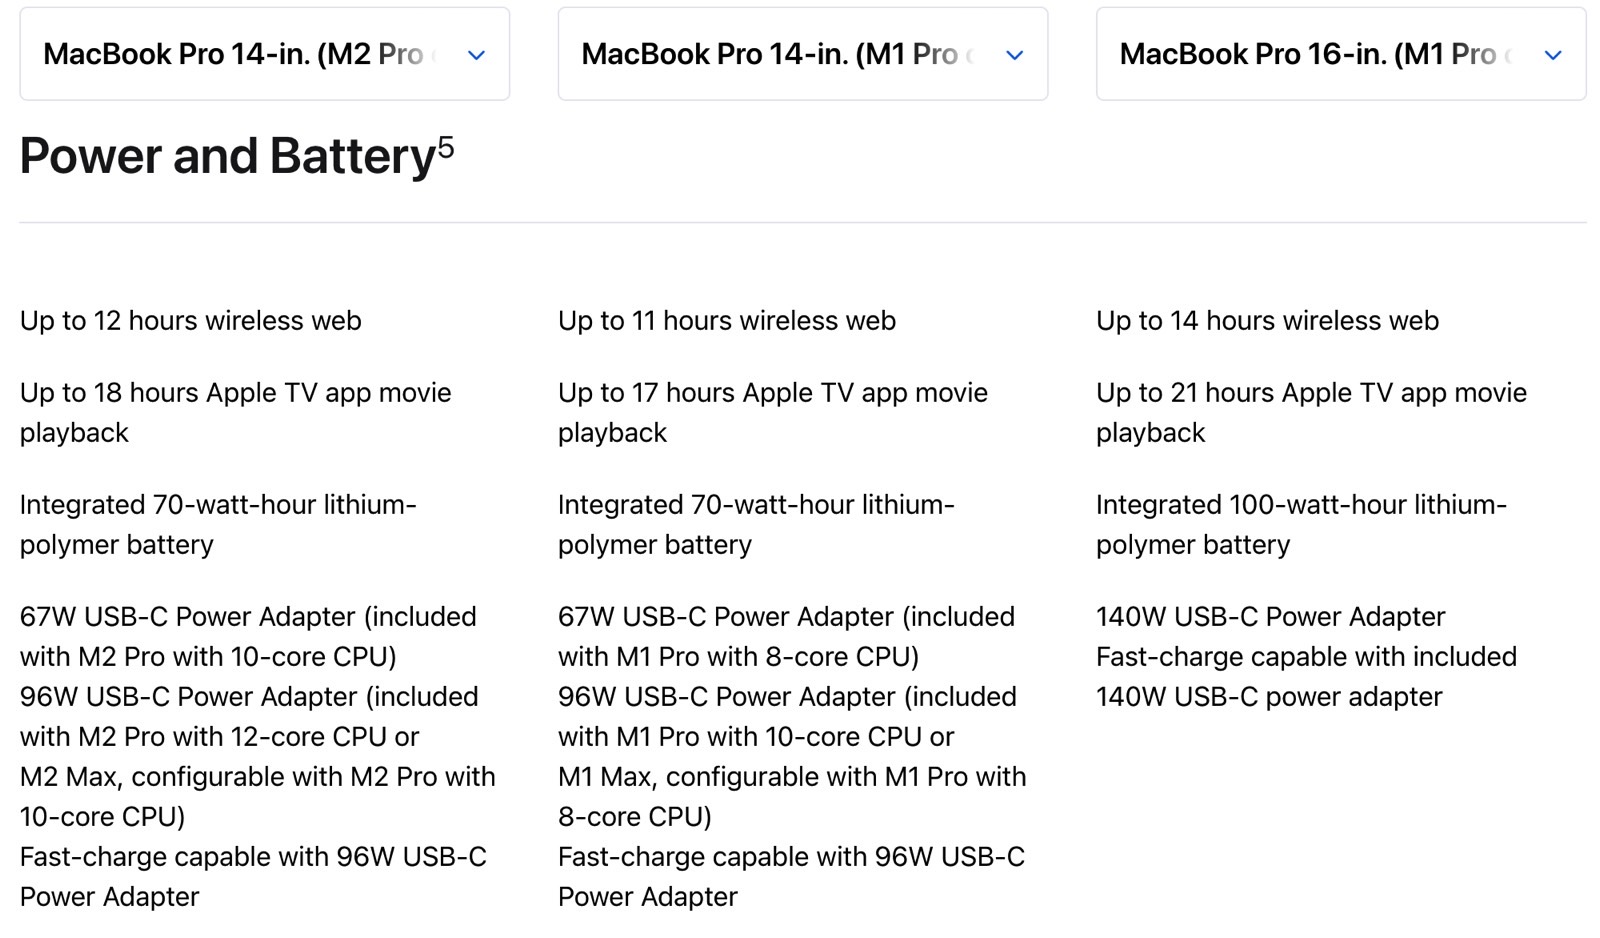Click the Power and Battery section heading
The height and width of the screenshot is (938, 1600).
[x=237, y=156]
